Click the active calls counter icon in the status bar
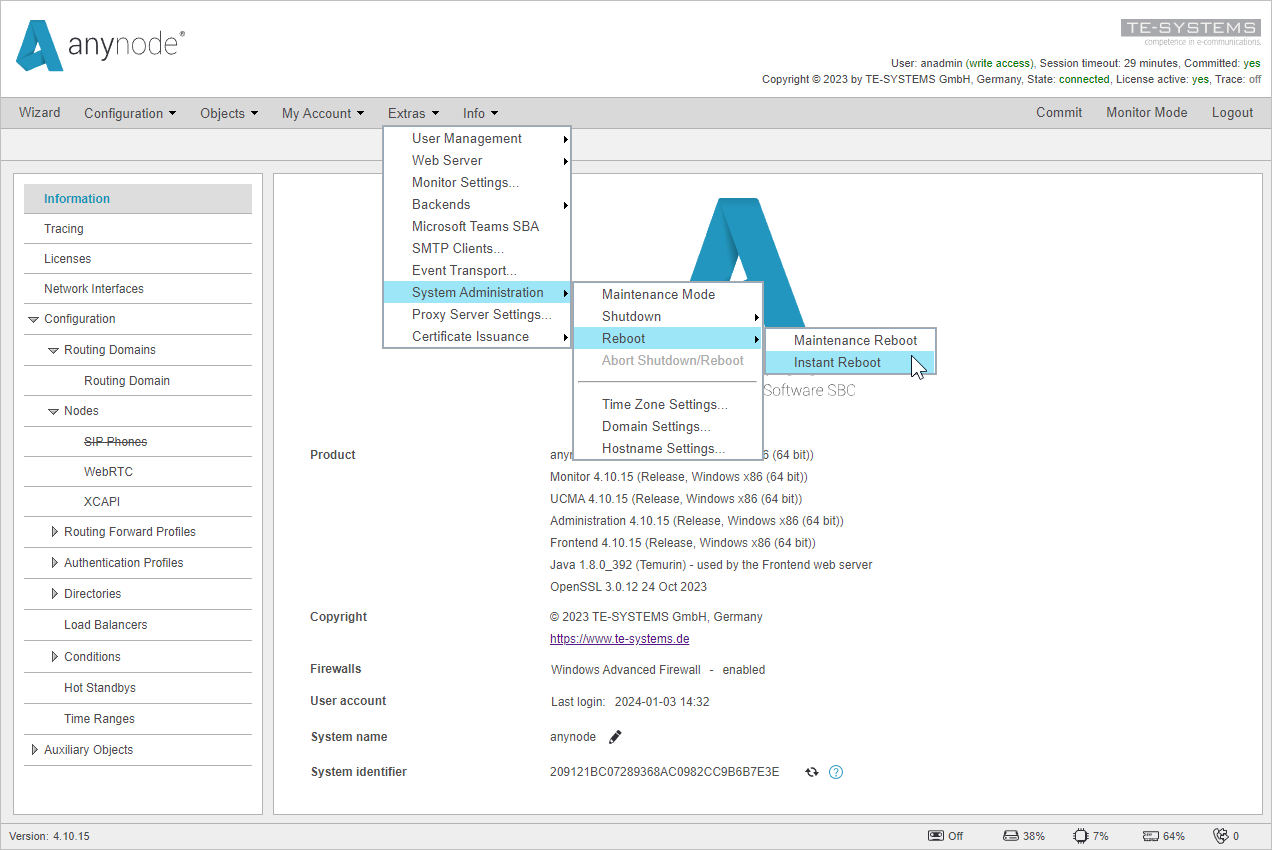The height and width of the screenshot is (850, 1272). [1221, 835]
